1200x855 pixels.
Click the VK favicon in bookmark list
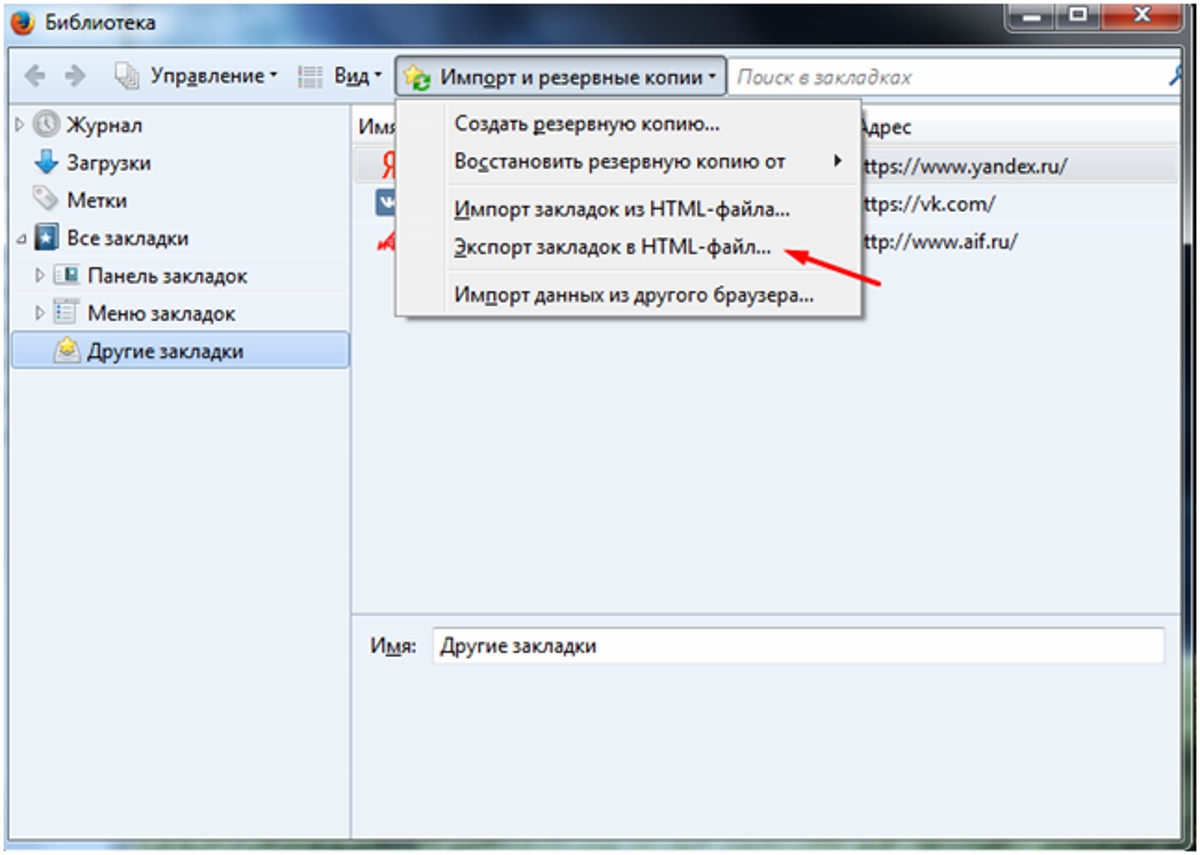point(386,204)
